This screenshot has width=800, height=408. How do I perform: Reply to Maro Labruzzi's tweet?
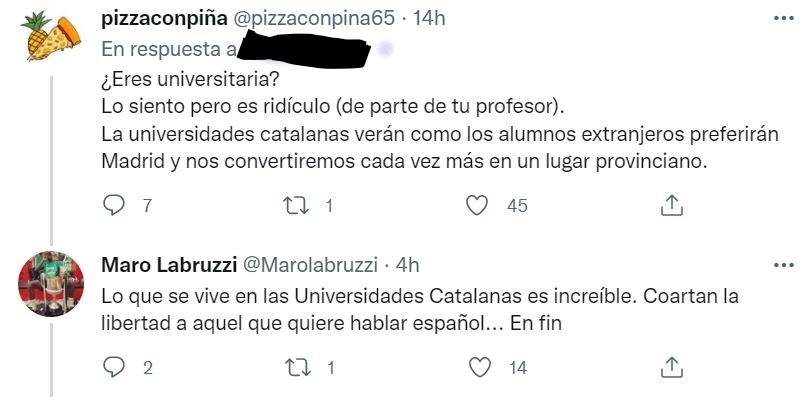pos(114,367)
